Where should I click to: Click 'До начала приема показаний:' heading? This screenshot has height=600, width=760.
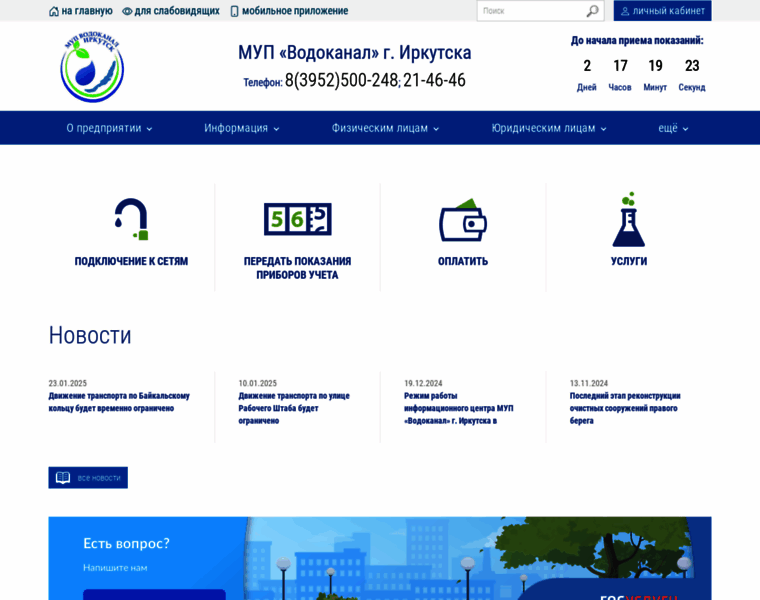(x=637, y=41)
